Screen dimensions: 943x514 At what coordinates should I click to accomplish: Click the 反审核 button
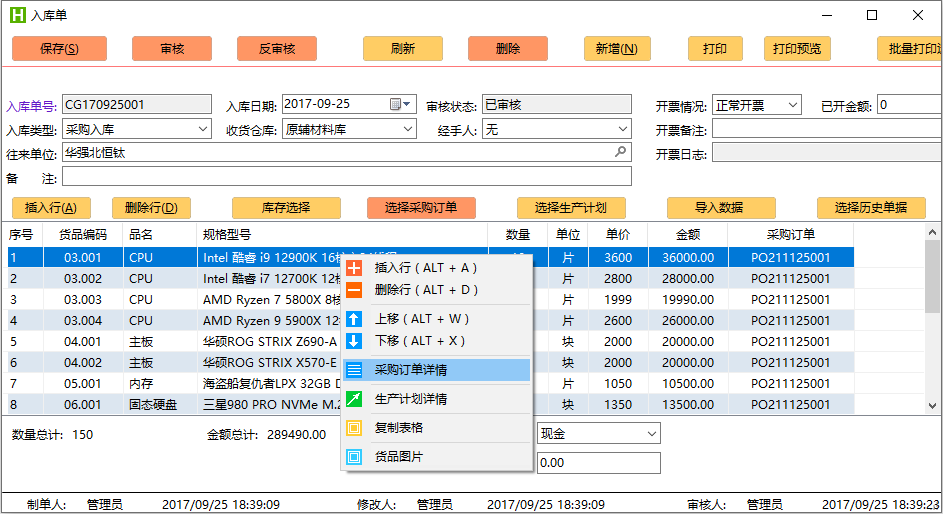point(277,49)
